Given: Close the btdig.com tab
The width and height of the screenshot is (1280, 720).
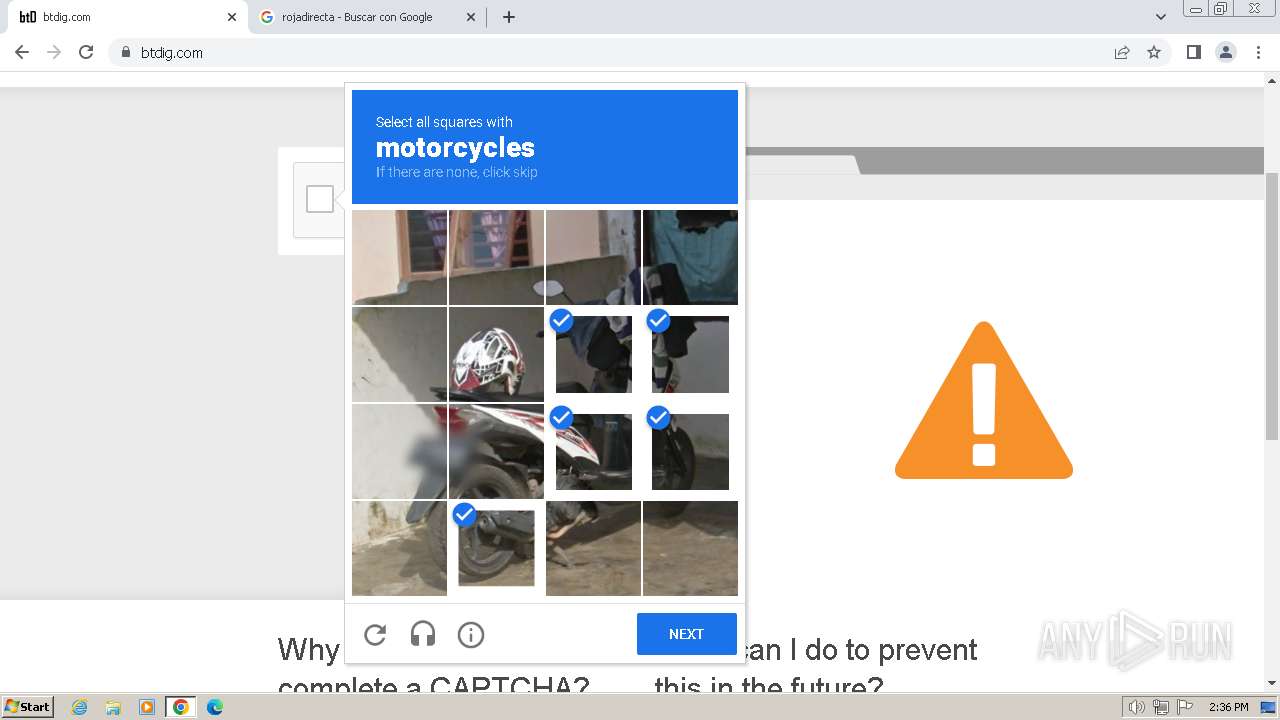Looking at the screenshot, I should 232,17.
